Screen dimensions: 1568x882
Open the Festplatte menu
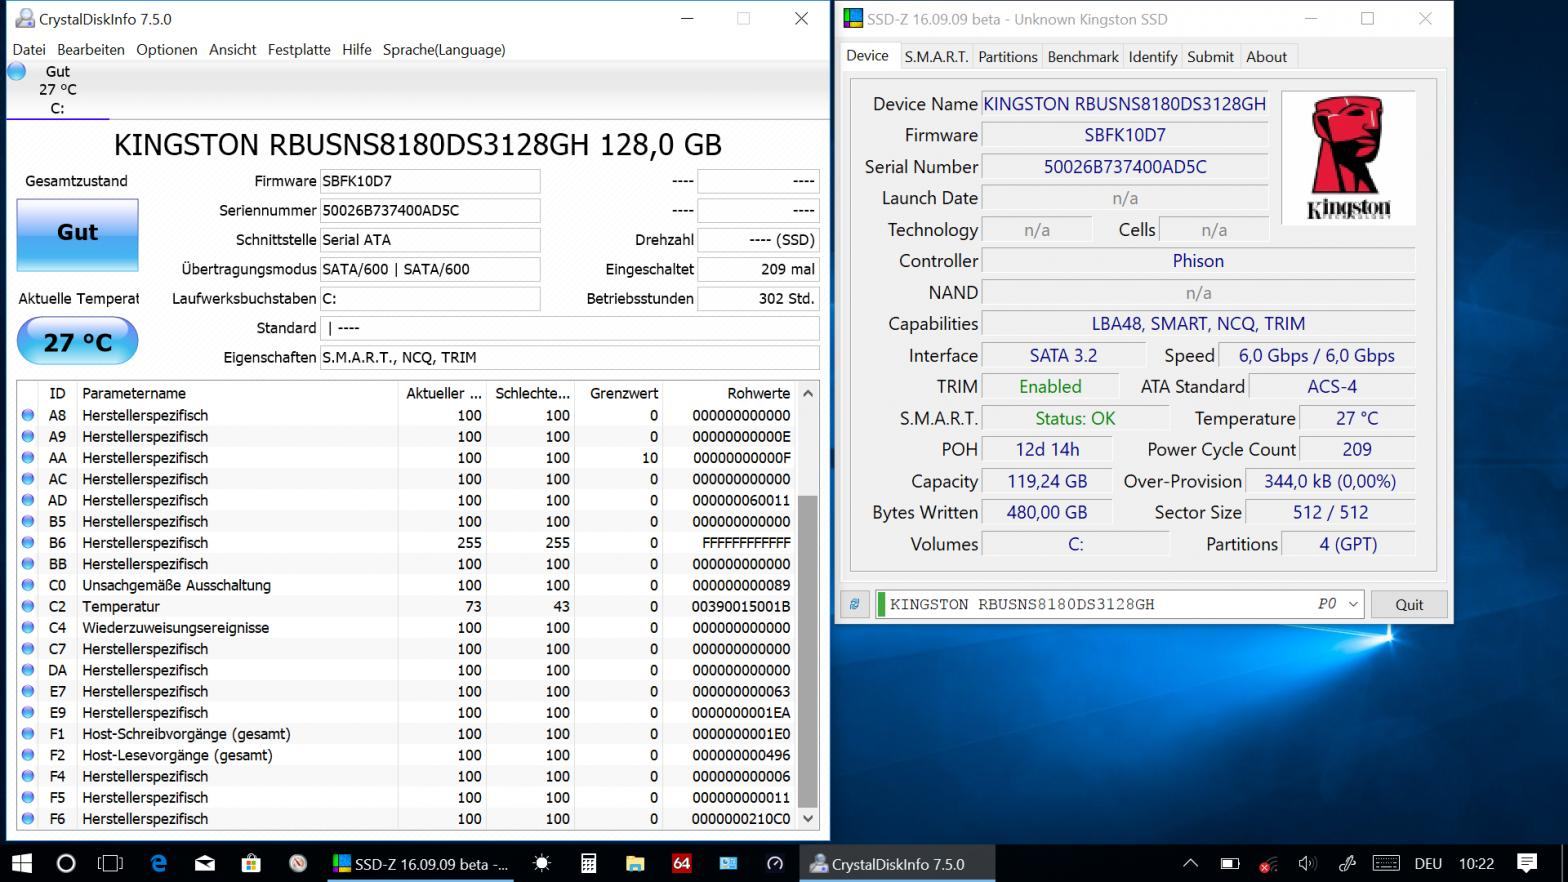(x=299, y=49)
